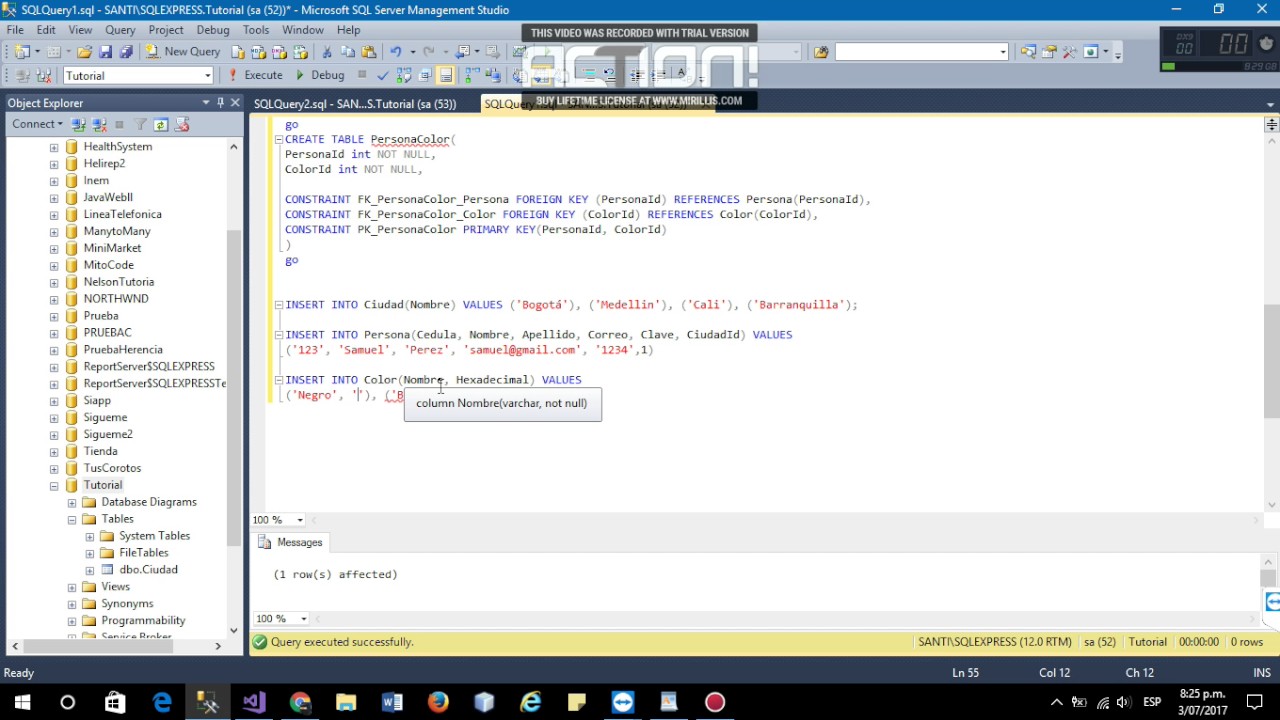
Task: Click the Cut scissors icon
Action: (x=326, y=52)
